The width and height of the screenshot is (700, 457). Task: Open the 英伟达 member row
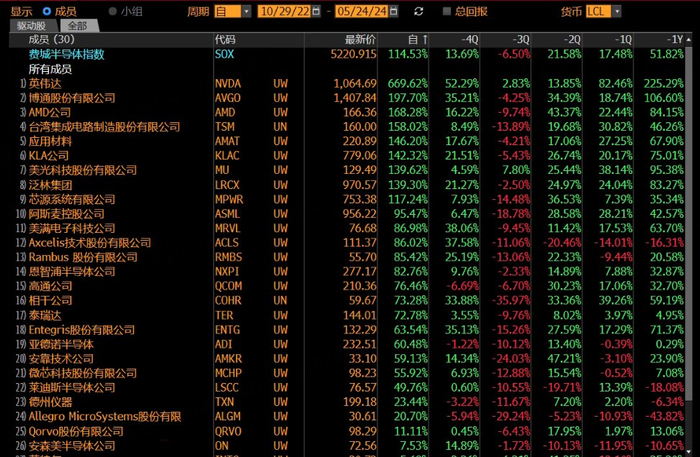pos(45,83)
